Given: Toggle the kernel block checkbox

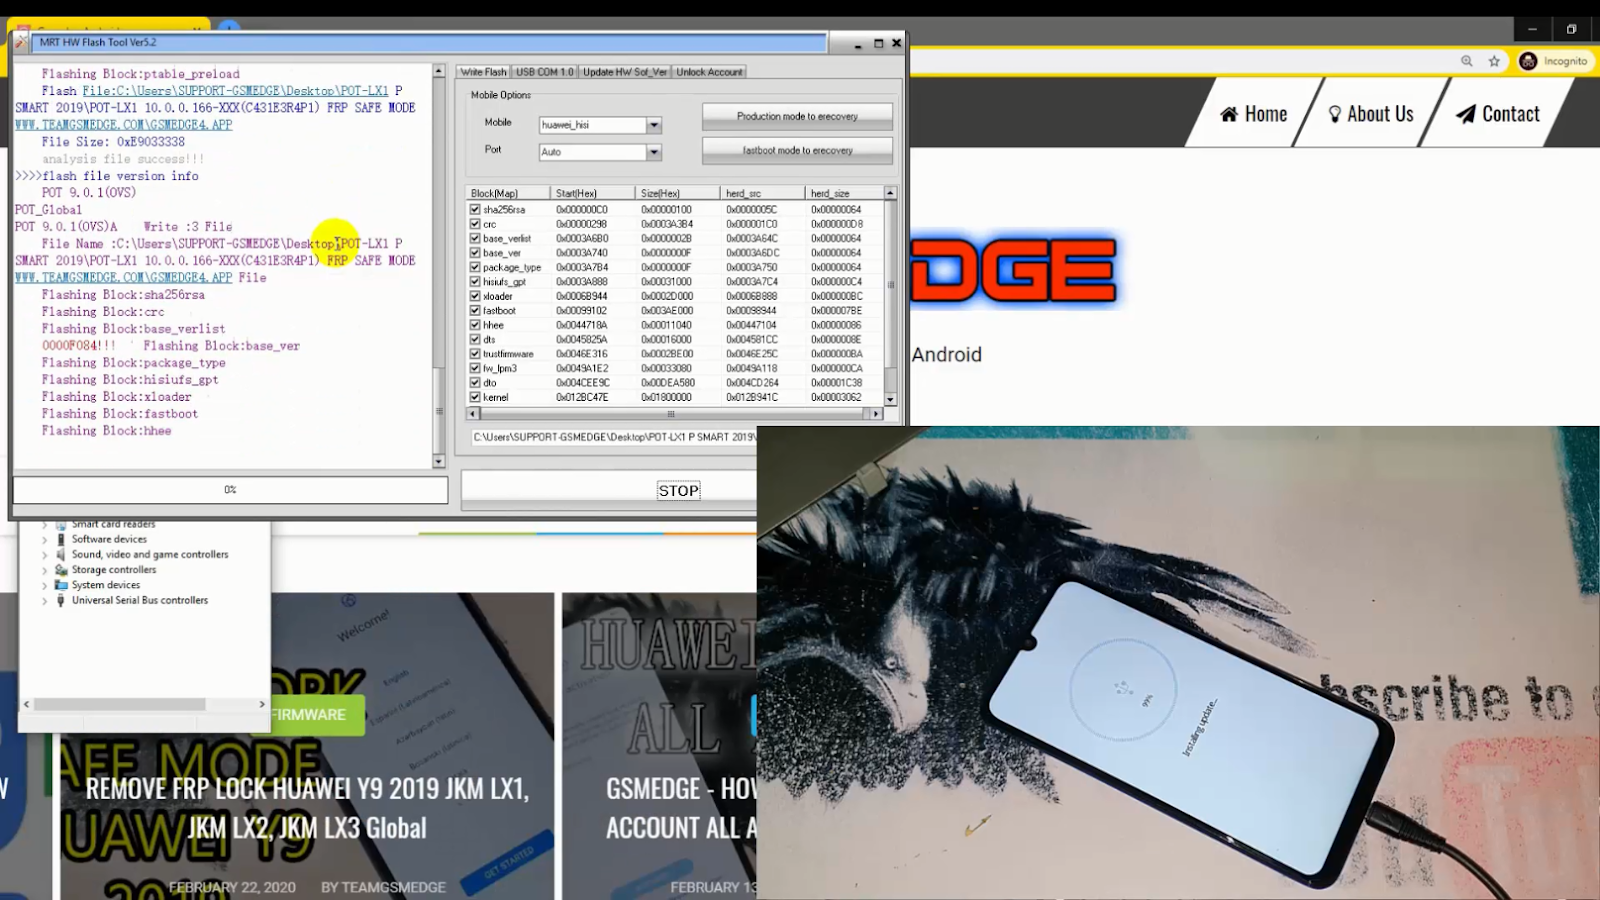Looking at the screenshot, I should 475,397.
